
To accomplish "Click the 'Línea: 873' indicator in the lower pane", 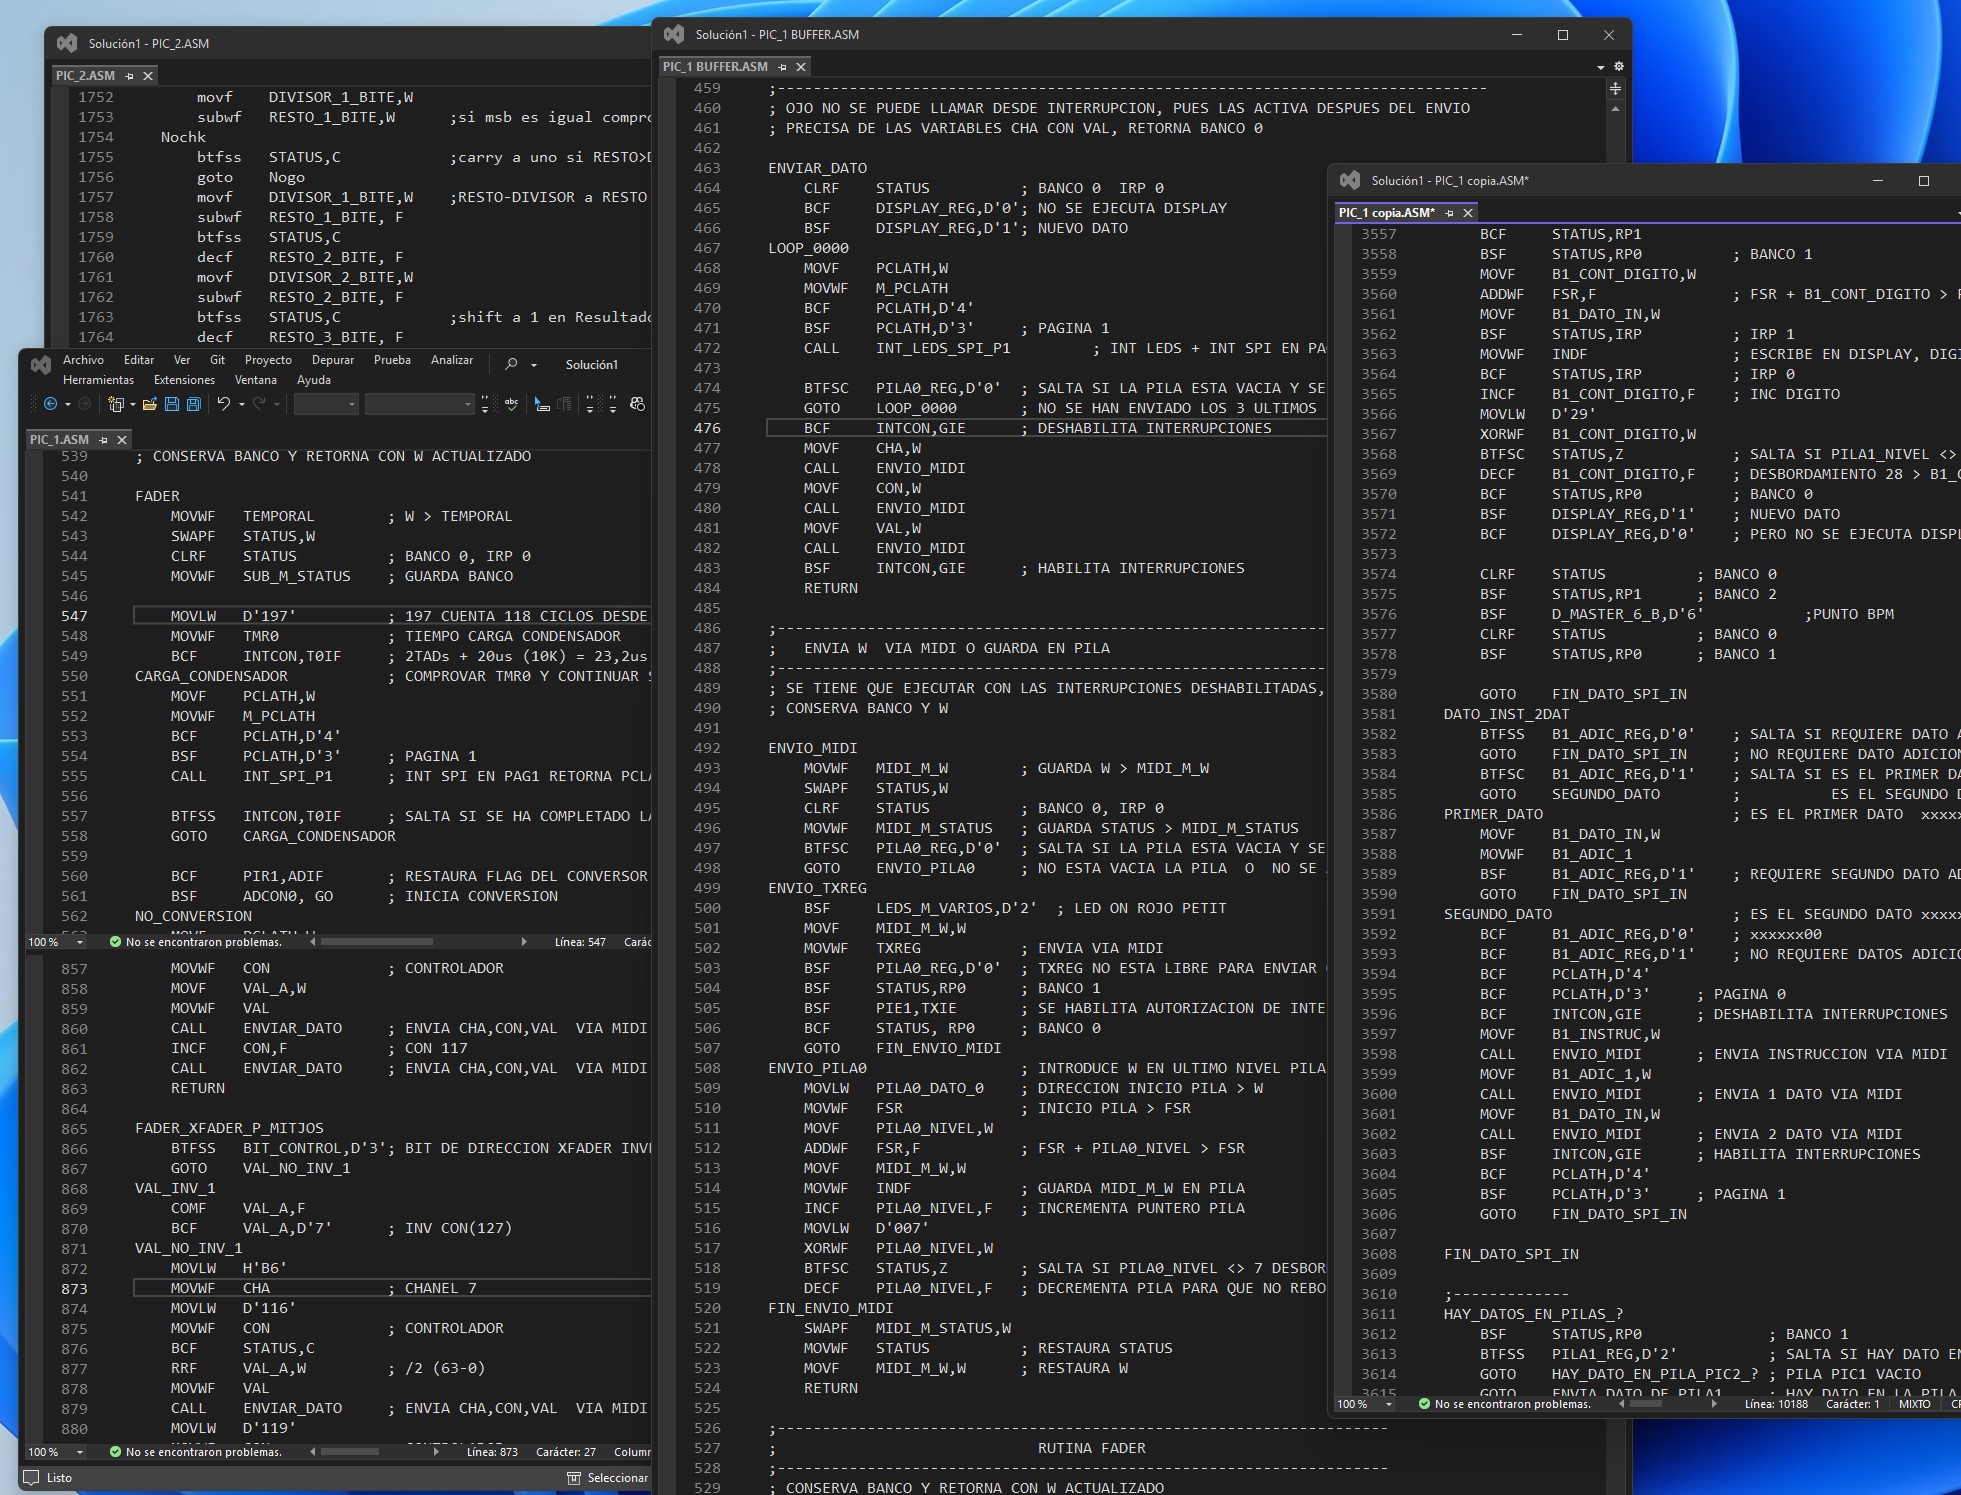I will point(492,1452).
